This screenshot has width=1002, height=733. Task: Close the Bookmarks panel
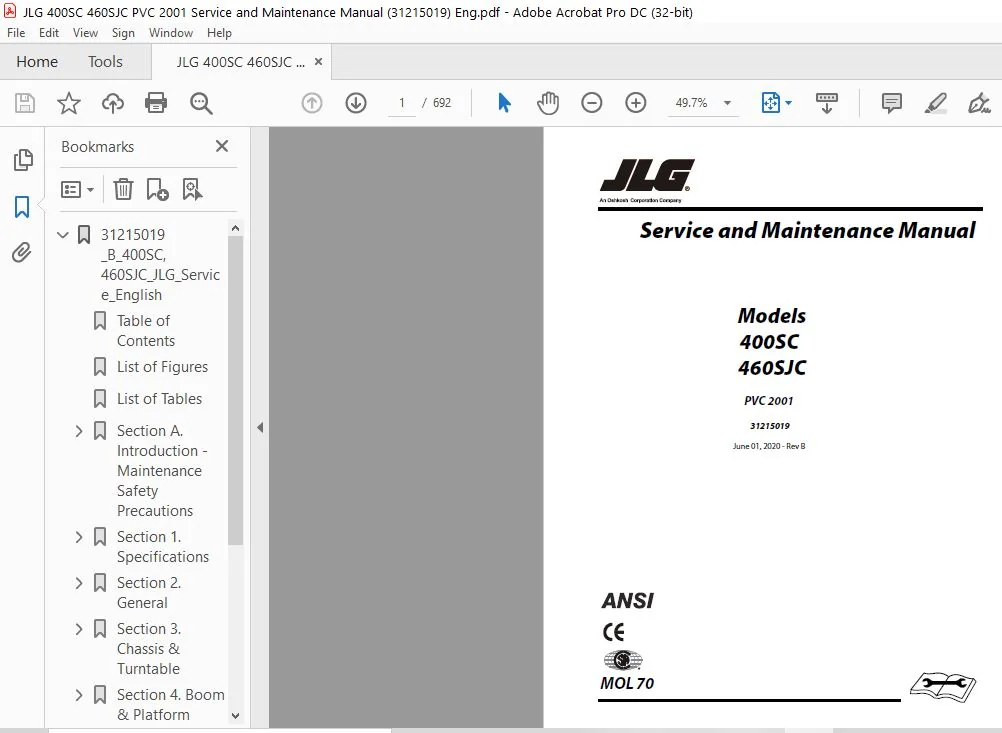(x=222, y=146)
